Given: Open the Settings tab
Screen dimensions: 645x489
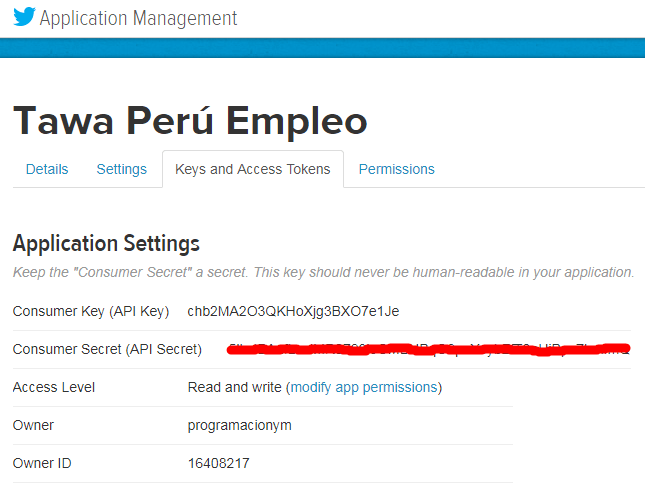Looking at the screenshot, I should click(x=121, y=169).
